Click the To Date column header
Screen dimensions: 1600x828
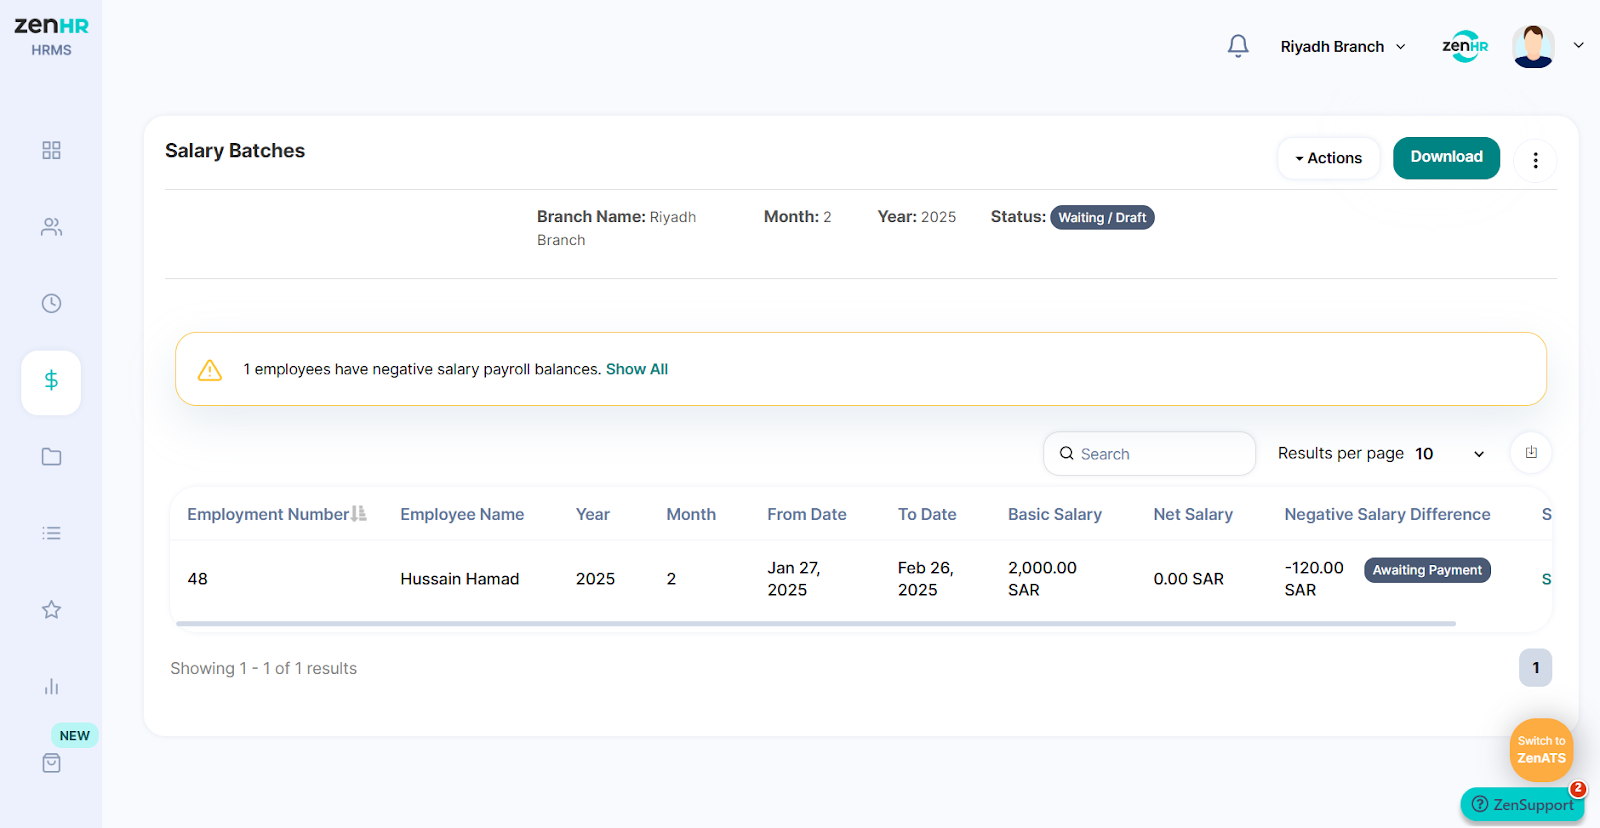[x=927, y=514]
